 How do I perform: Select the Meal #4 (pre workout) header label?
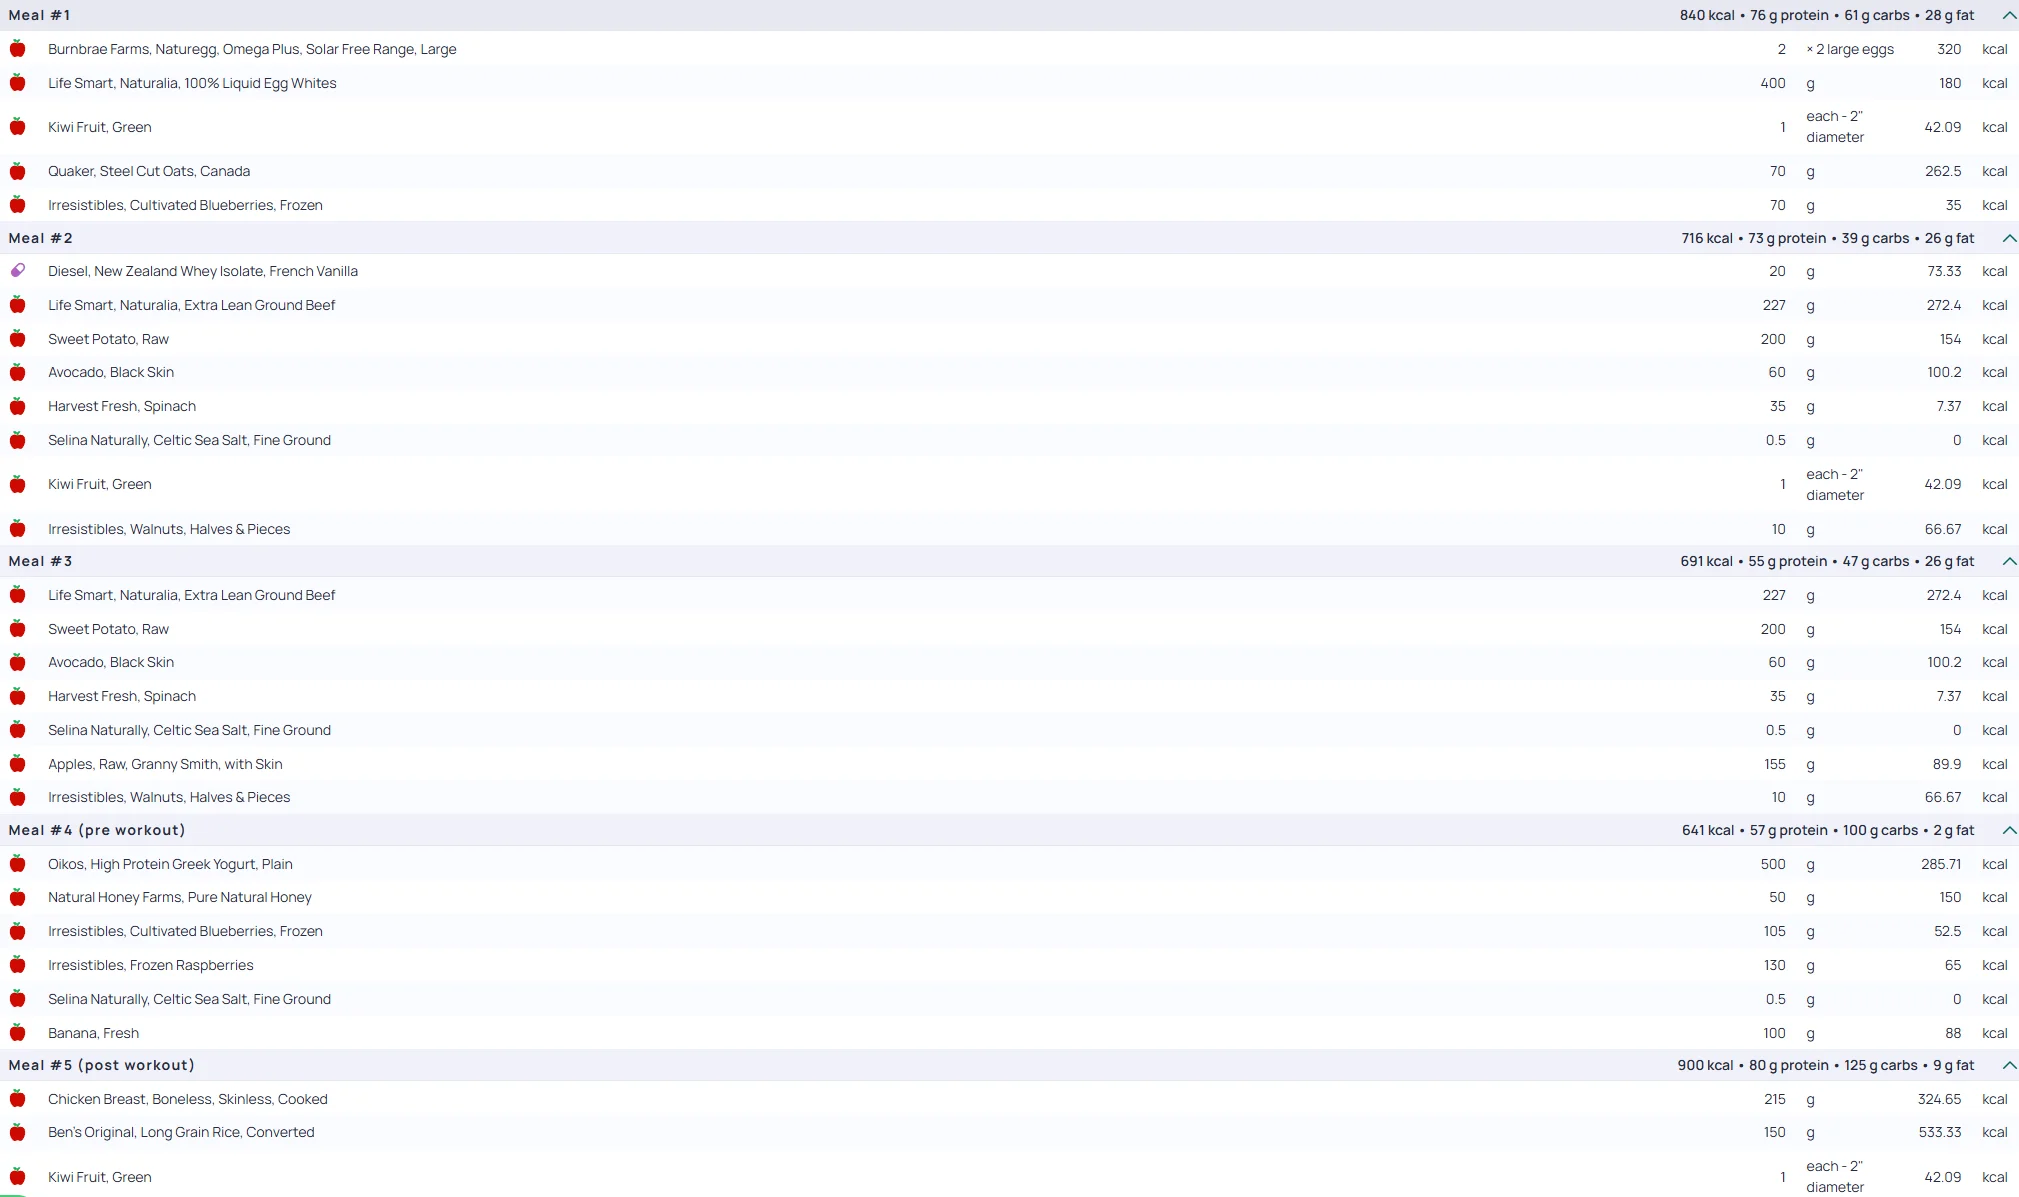97,830
